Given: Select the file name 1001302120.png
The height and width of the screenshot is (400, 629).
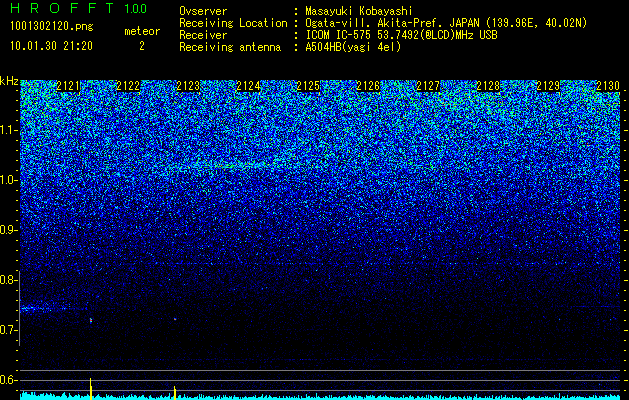Looking at the screenshot, I should click(x=52, y=27).
